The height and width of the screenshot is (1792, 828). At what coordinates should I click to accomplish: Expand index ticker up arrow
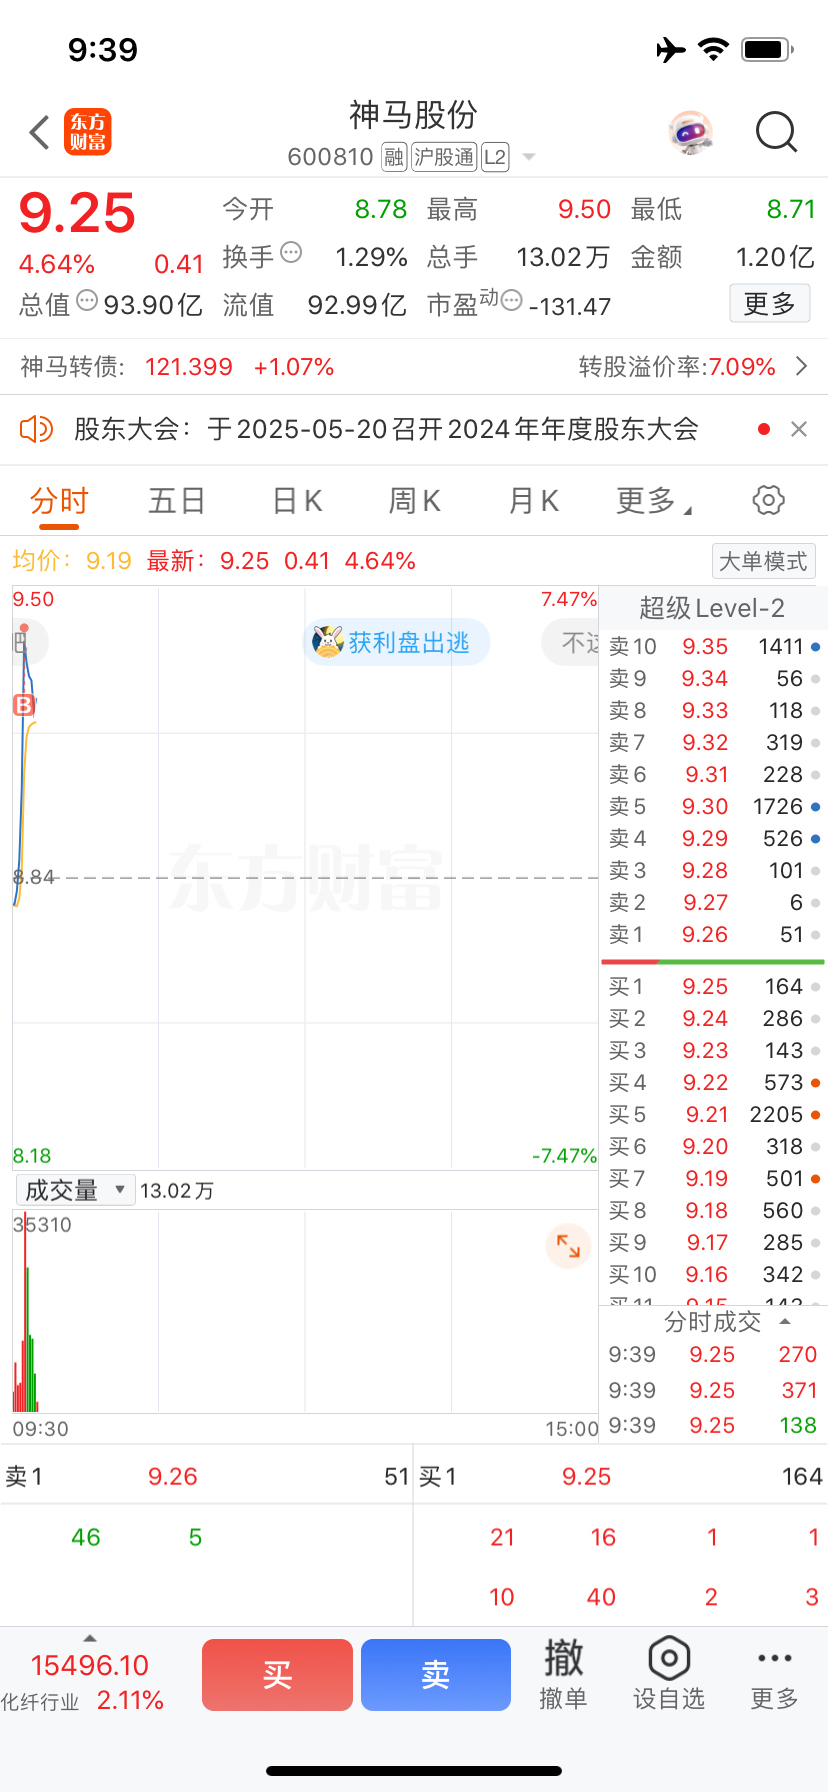(90, 1638)
